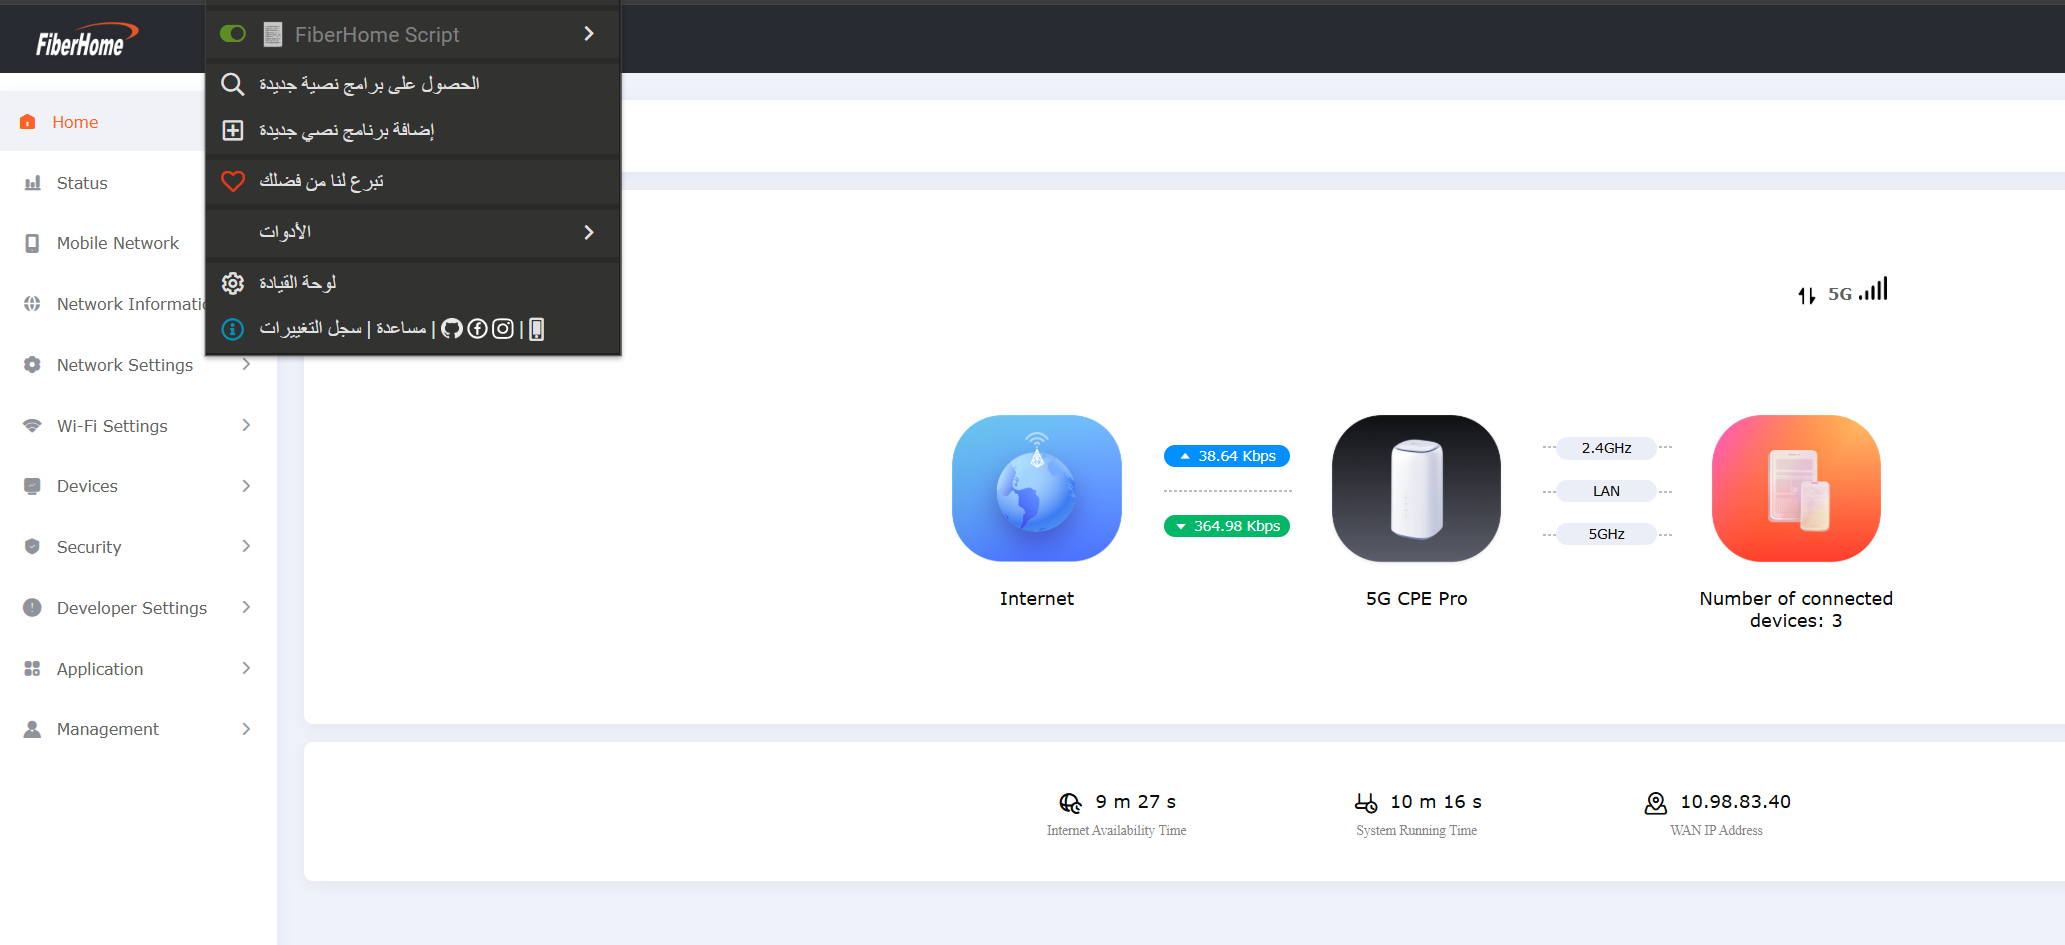Open the الأدوات tools menu item
The width and height of the screenshot is (2065, 945).
(x=285, y=232)
